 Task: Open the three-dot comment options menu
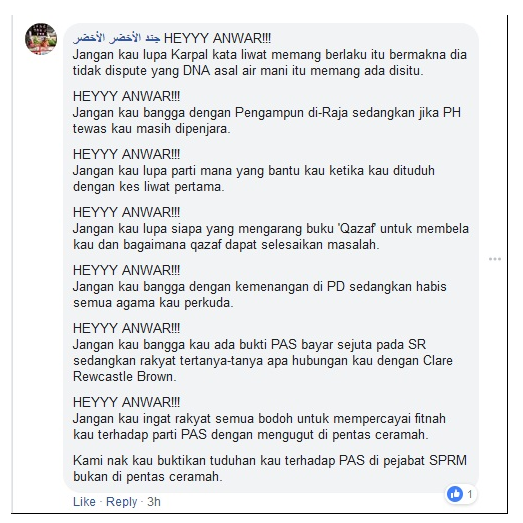click(495, 259)
